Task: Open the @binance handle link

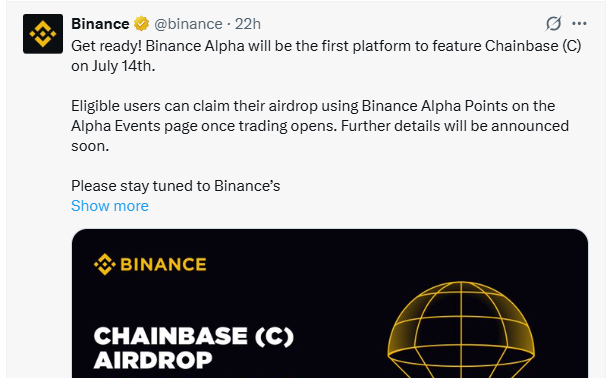Action: point(188,24)
